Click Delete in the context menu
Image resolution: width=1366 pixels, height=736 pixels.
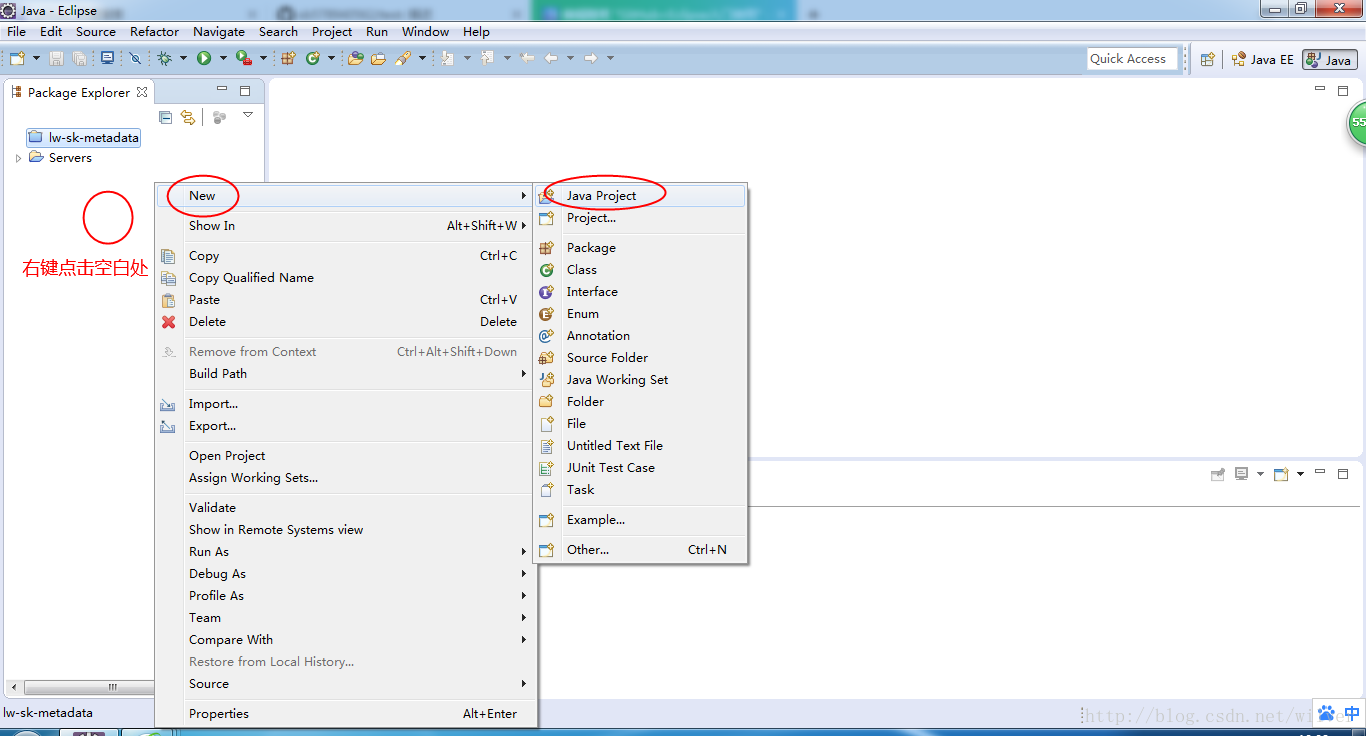[345, 322]
